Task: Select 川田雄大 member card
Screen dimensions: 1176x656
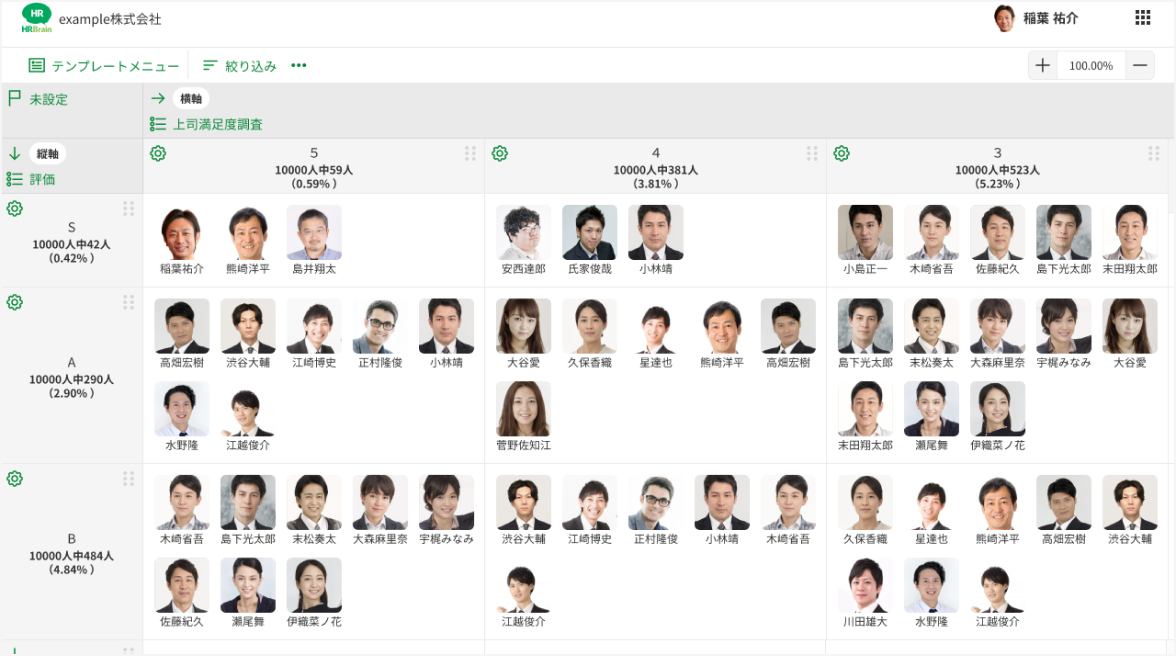Action: click(x=866, y=592)
